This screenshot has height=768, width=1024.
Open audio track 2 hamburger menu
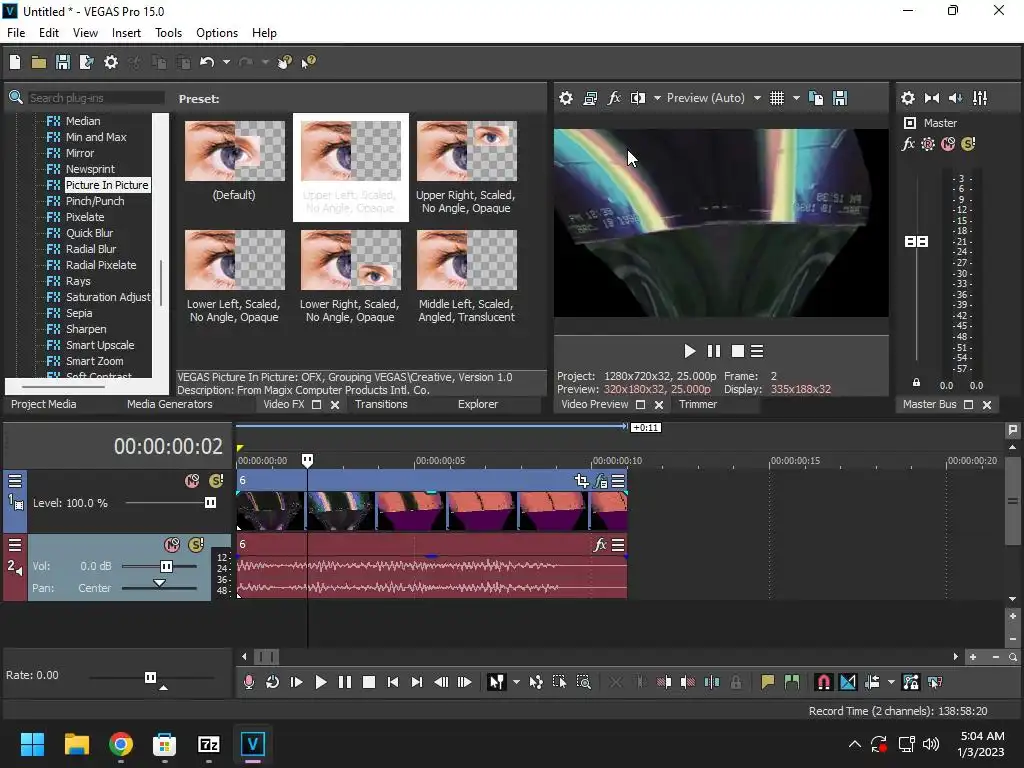coord(15,545)
